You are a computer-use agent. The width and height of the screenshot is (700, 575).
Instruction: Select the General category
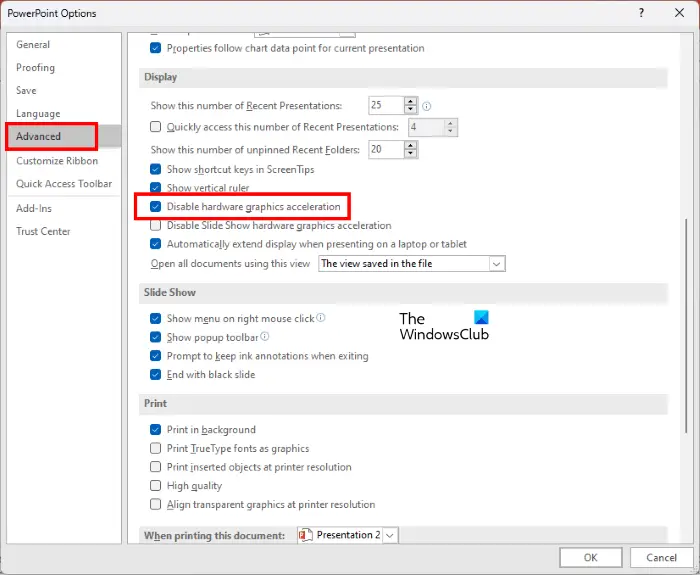(33, 45)
